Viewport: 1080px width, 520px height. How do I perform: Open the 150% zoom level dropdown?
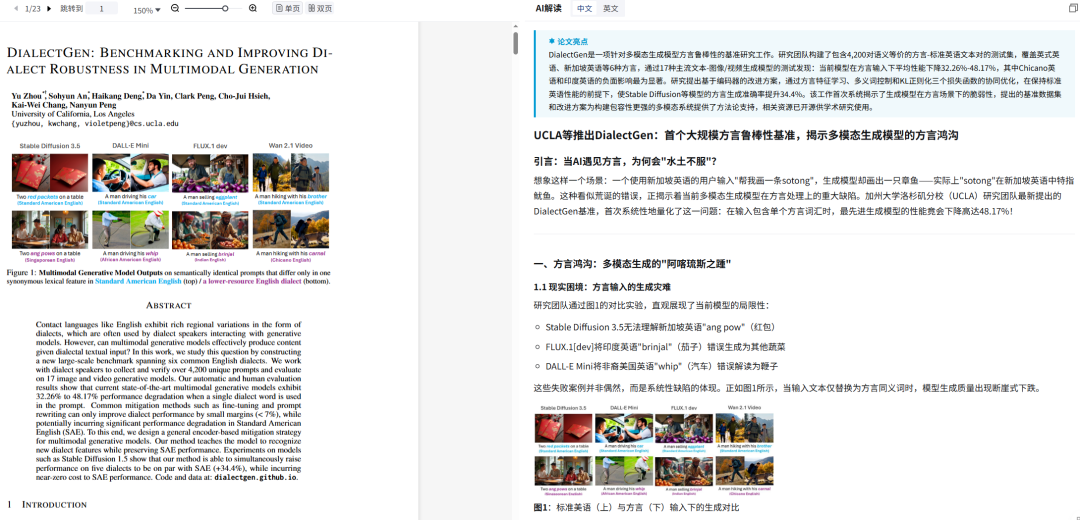point(147,10)
